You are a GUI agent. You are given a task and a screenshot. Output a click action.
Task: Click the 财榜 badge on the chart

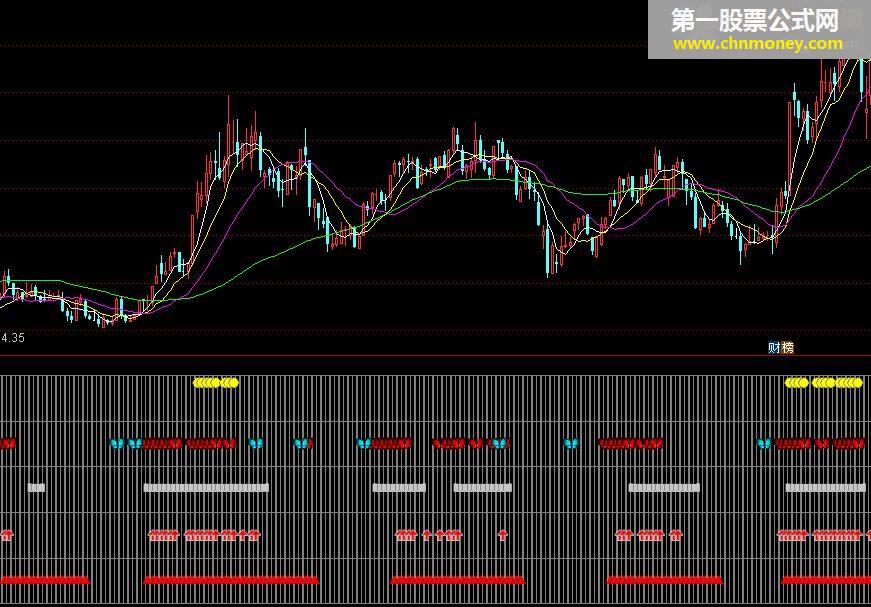[x=780, y=348]
